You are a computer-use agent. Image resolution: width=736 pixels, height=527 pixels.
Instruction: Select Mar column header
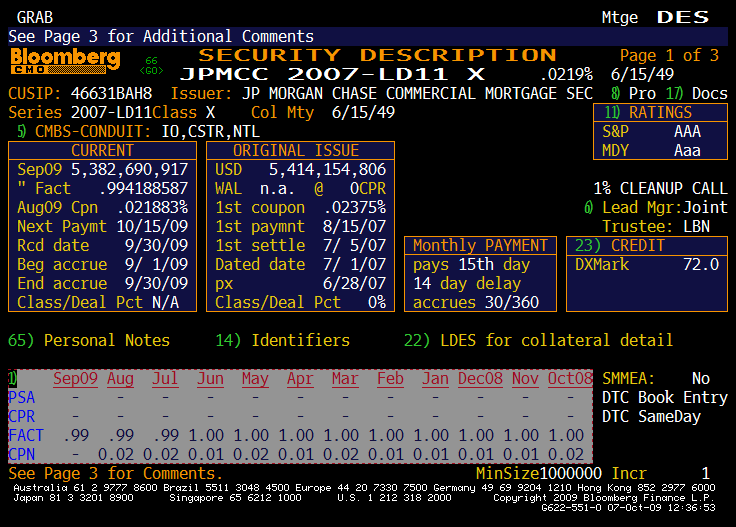coord(345,378)
